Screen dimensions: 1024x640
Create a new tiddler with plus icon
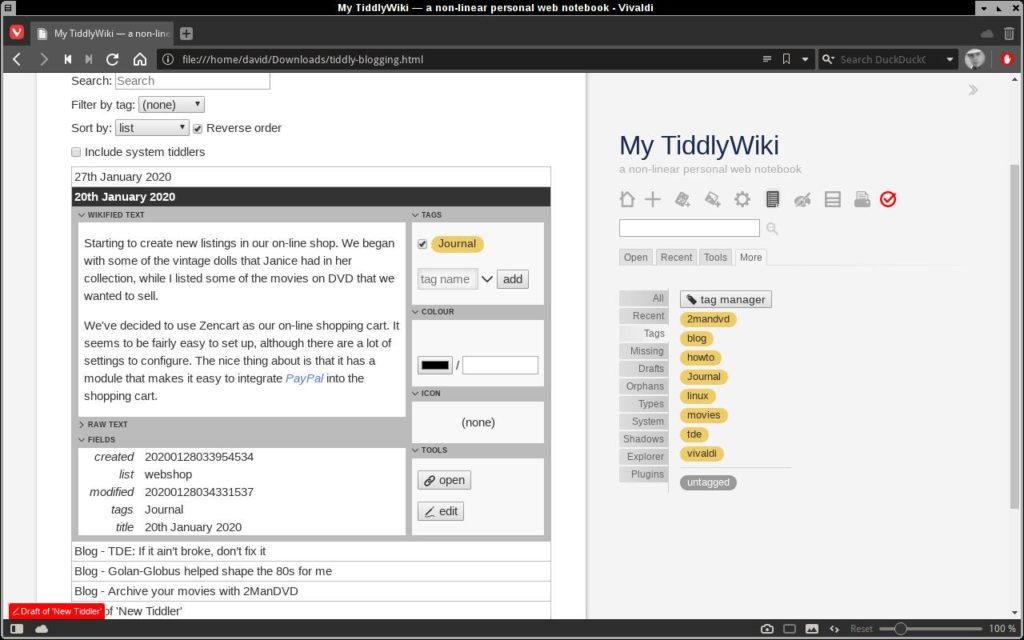point(653,199)
